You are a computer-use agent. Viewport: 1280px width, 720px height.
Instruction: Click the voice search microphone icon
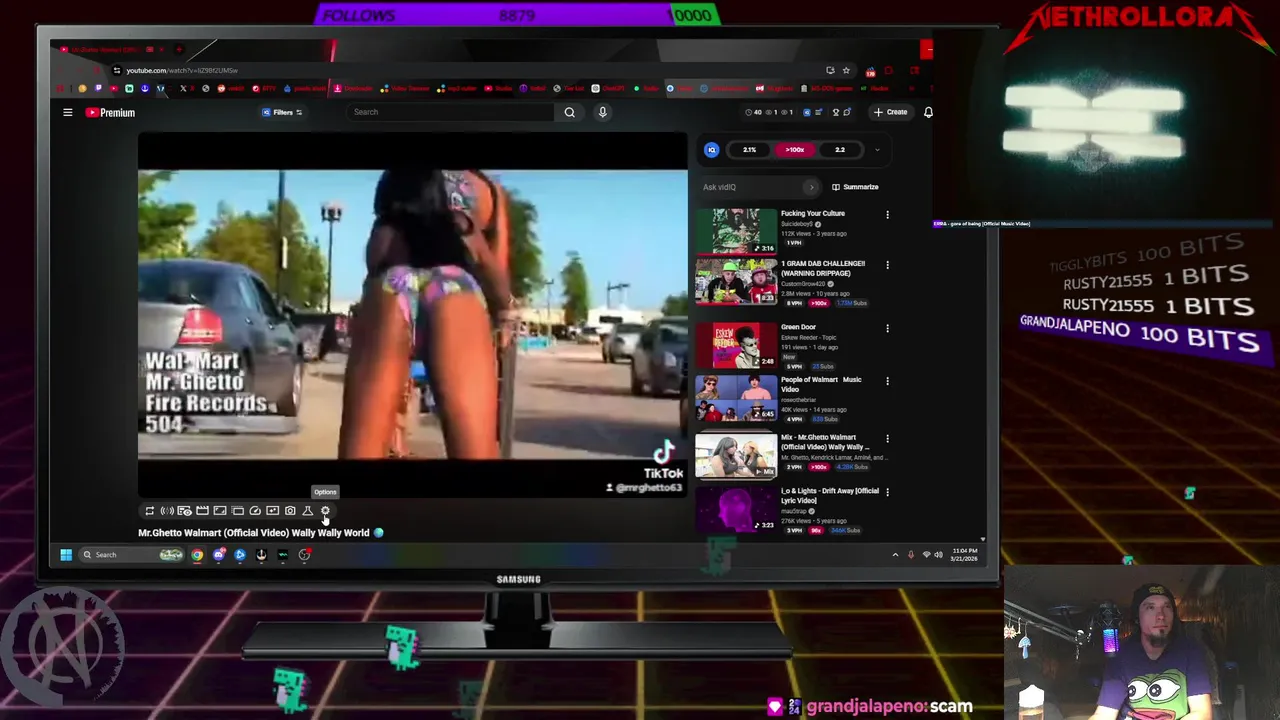click(602, 112)
